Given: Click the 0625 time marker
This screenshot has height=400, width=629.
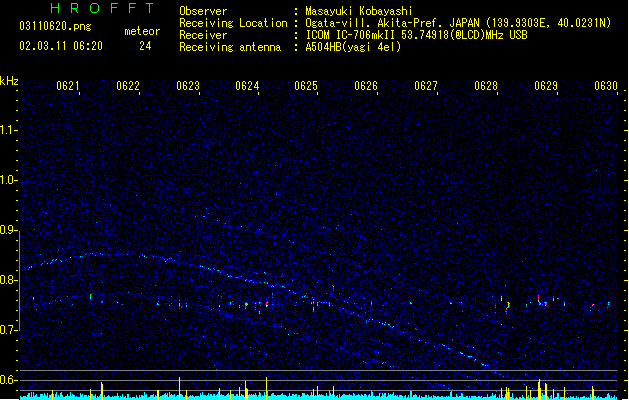Looking at the screenshot, I should [x=306, y=86].
